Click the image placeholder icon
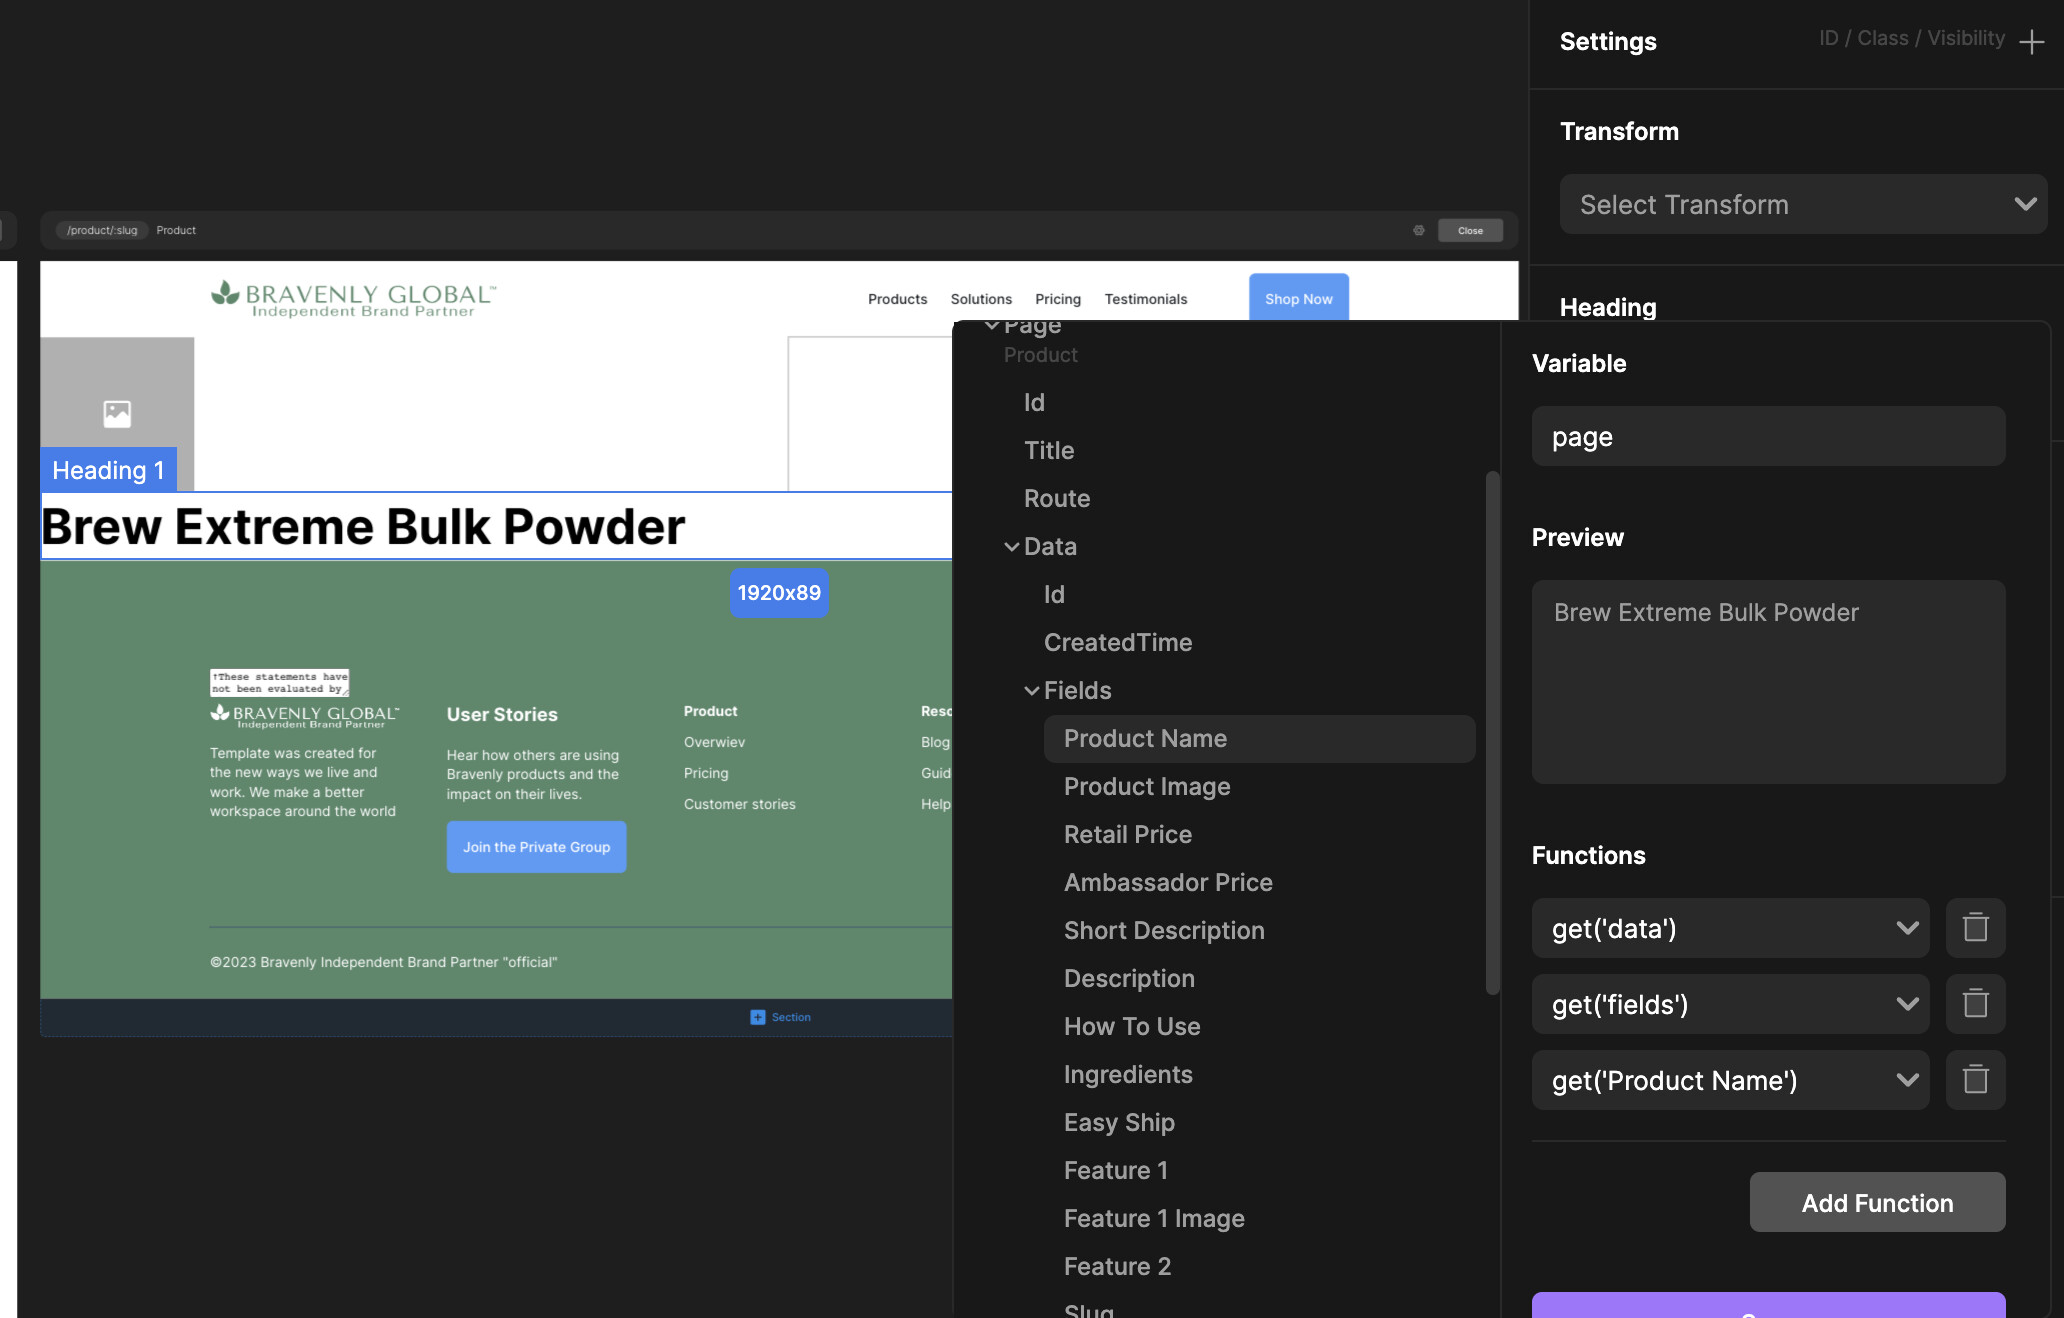The width and height of the screenshot is (2064, 1318). (x=117, y=414)
